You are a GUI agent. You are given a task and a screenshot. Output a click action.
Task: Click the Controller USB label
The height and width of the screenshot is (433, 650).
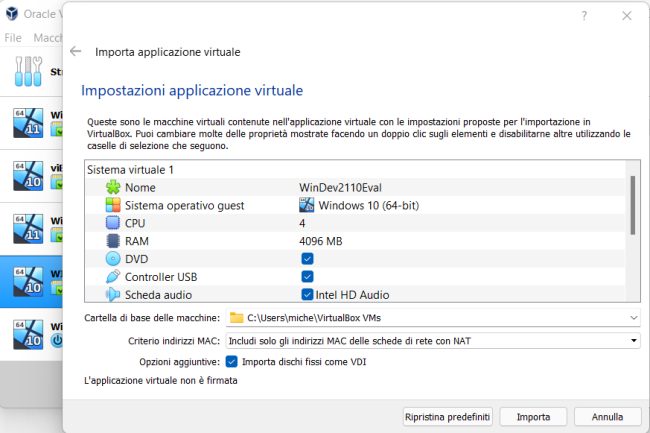point(161,277)
